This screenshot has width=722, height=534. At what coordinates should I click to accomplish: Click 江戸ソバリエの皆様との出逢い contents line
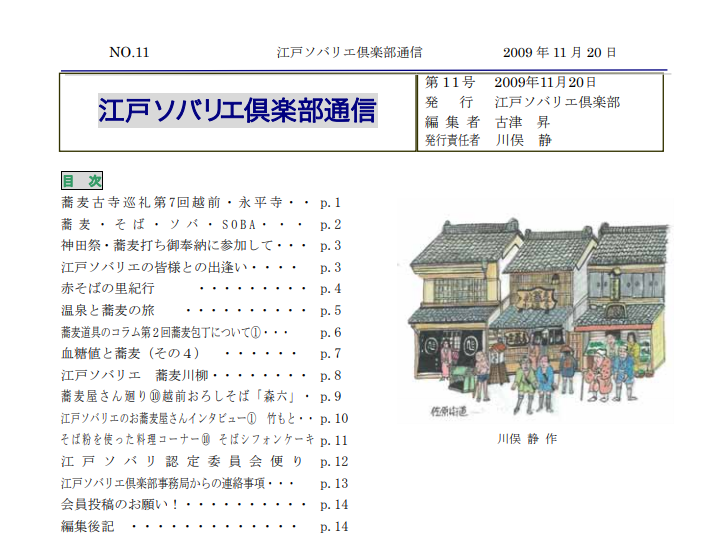[x=200, y=268]
